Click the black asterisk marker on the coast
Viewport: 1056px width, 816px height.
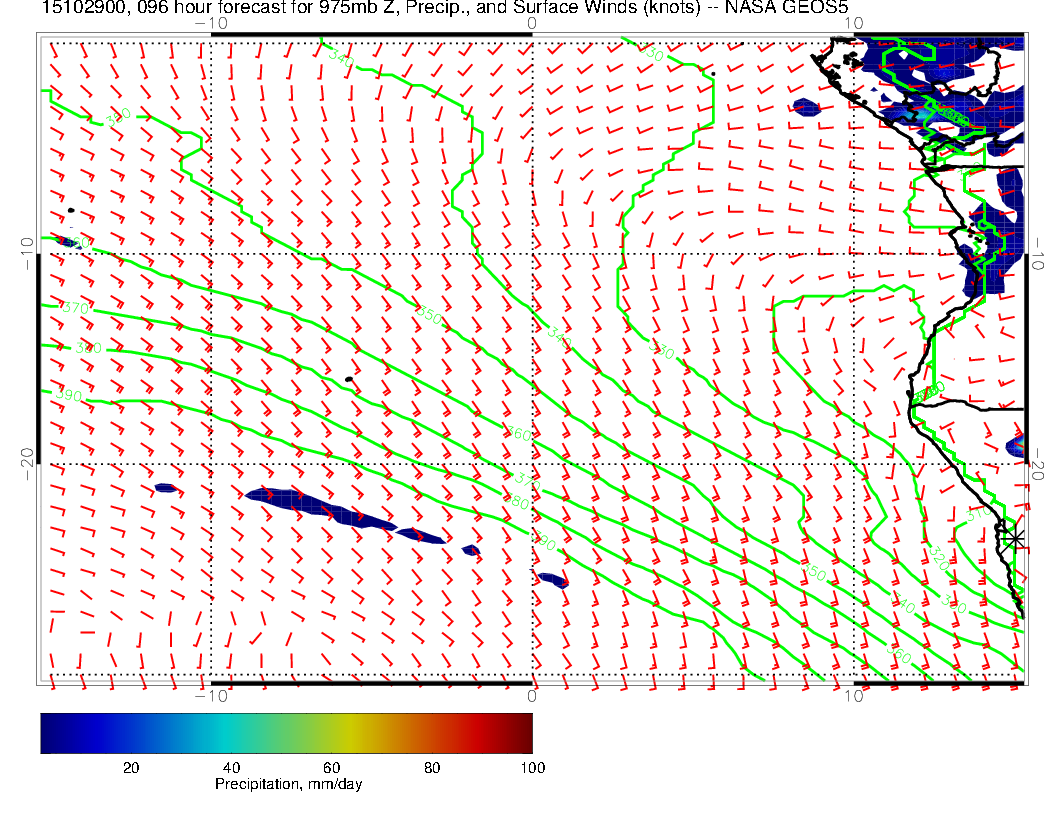coord(1013,539)
